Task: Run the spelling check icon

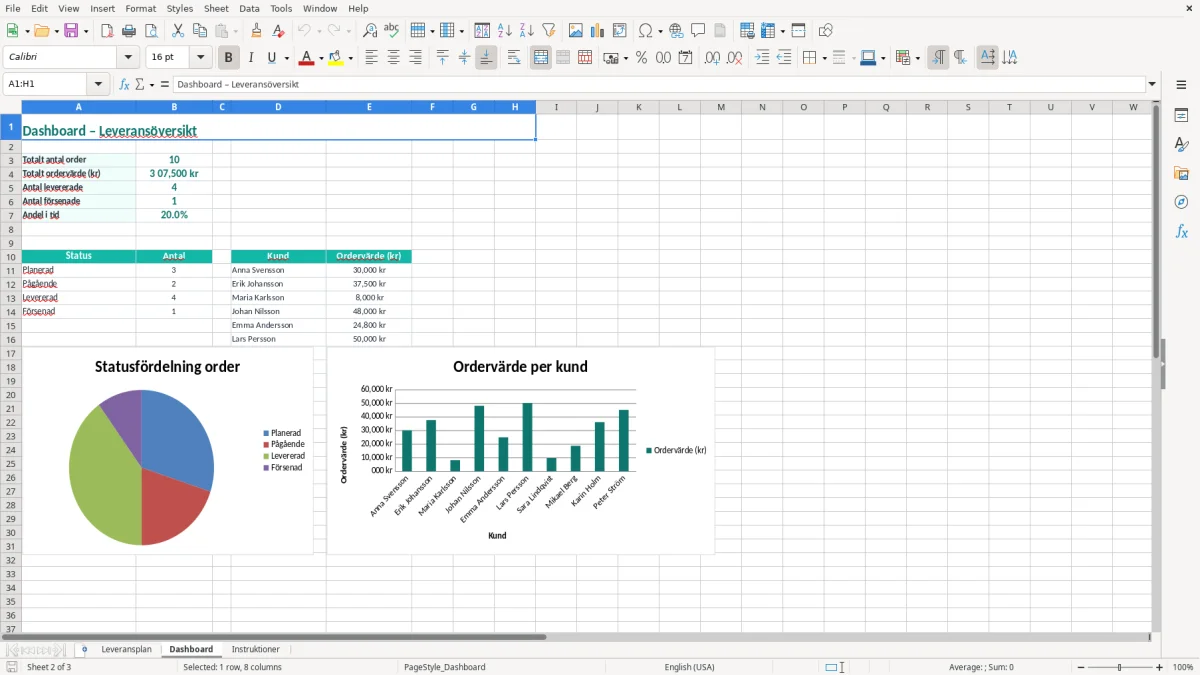Action: click(x=392, y=31)
